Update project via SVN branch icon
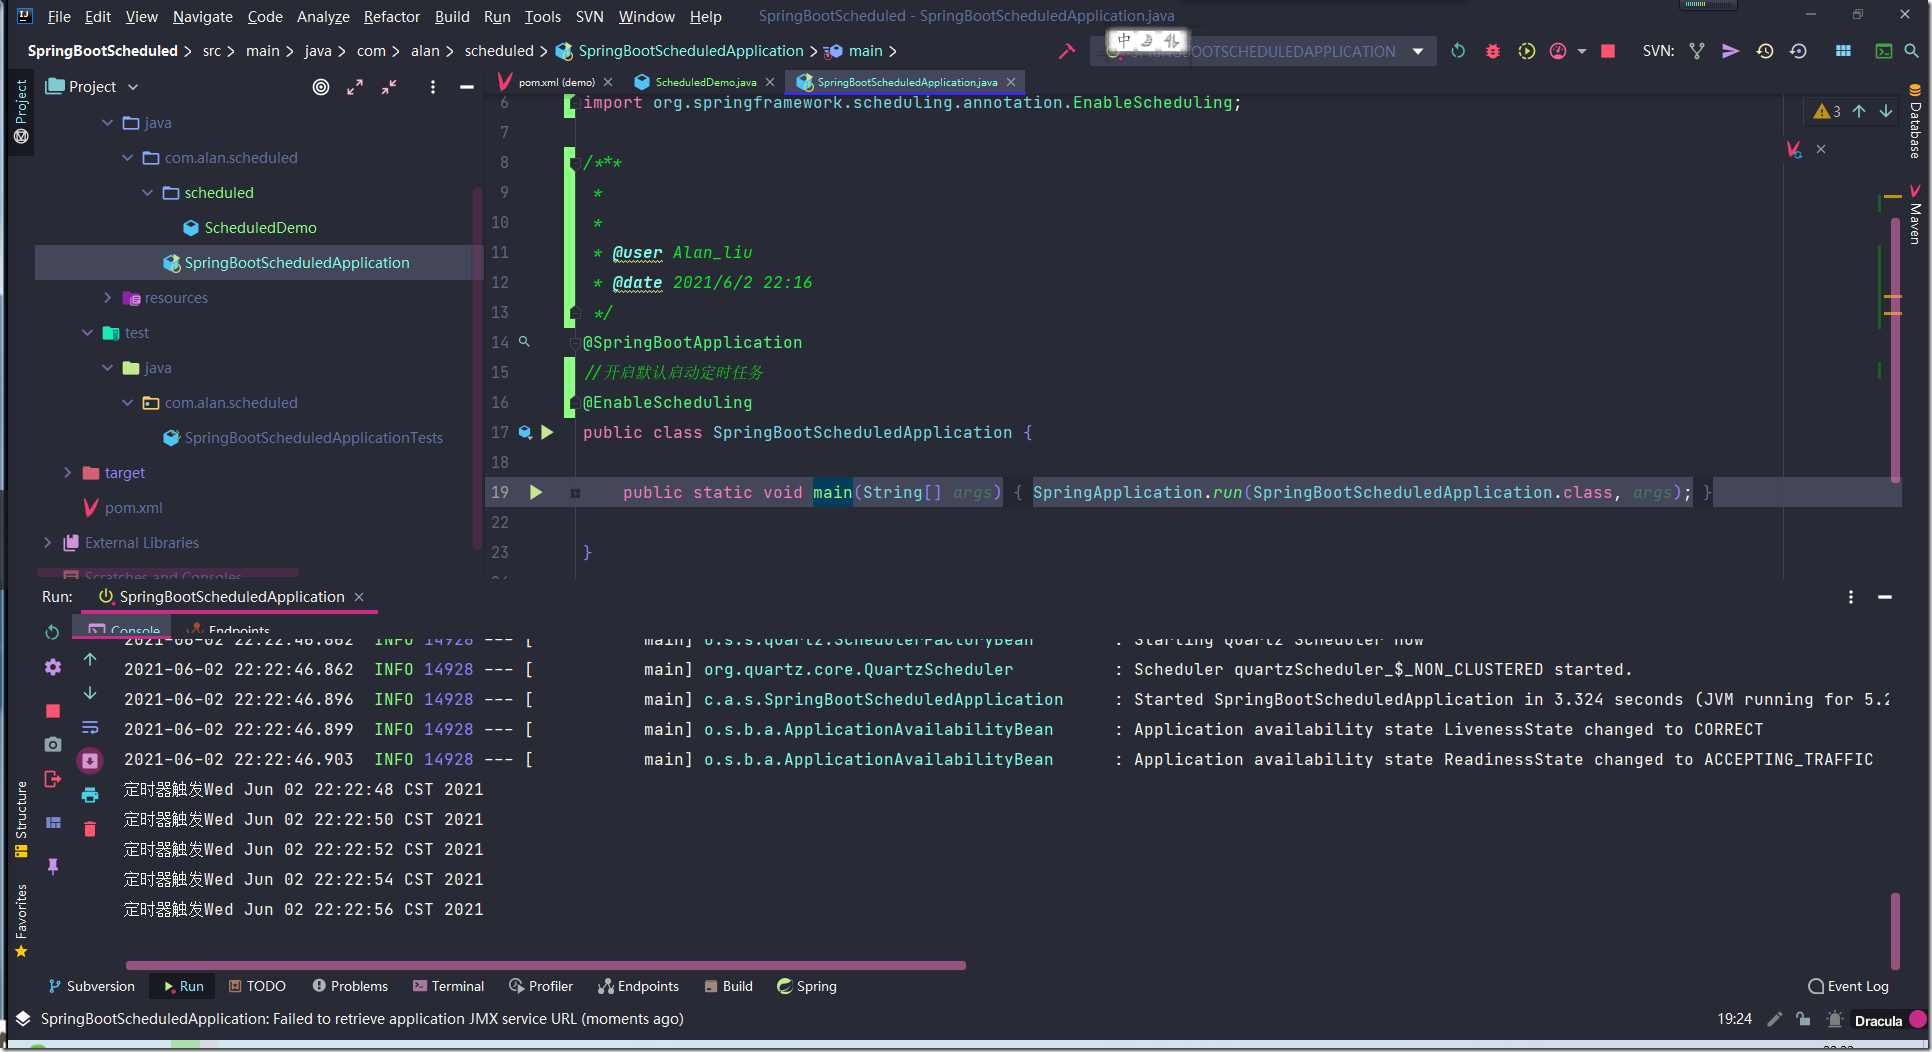 click(1697, 51)
